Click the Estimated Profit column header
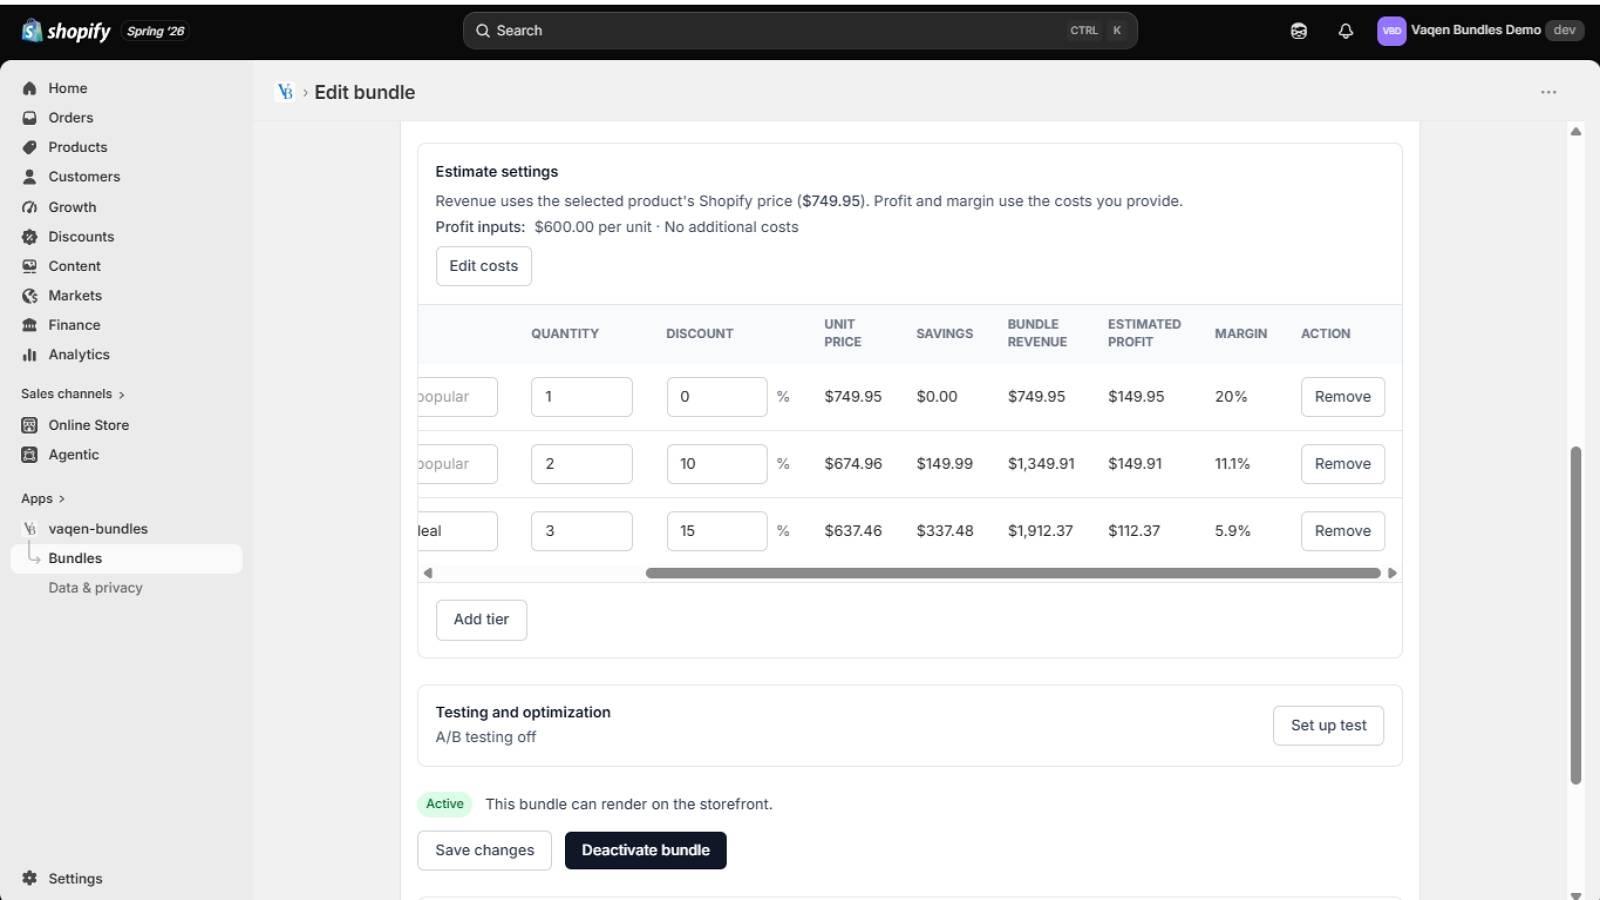1600x900 pixels. point(1144,333)
